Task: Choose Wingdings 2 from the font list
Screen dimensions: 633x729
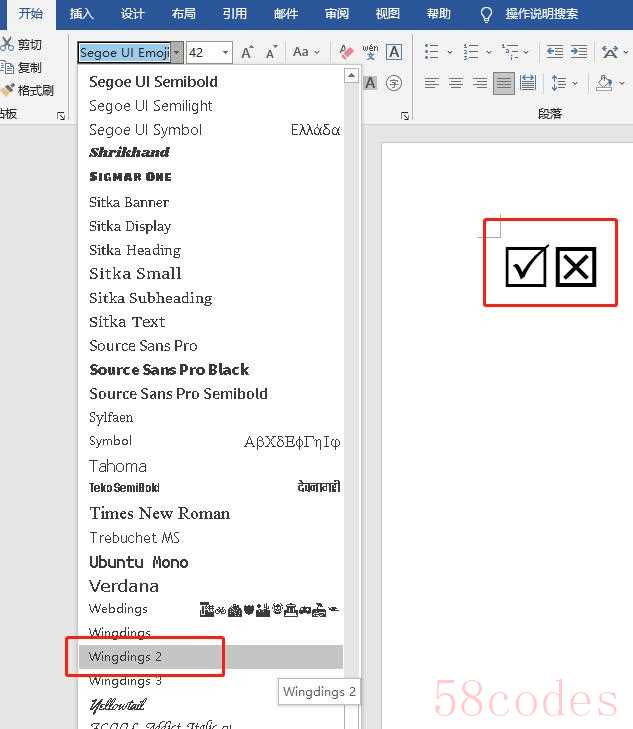Action: [211, 656]
